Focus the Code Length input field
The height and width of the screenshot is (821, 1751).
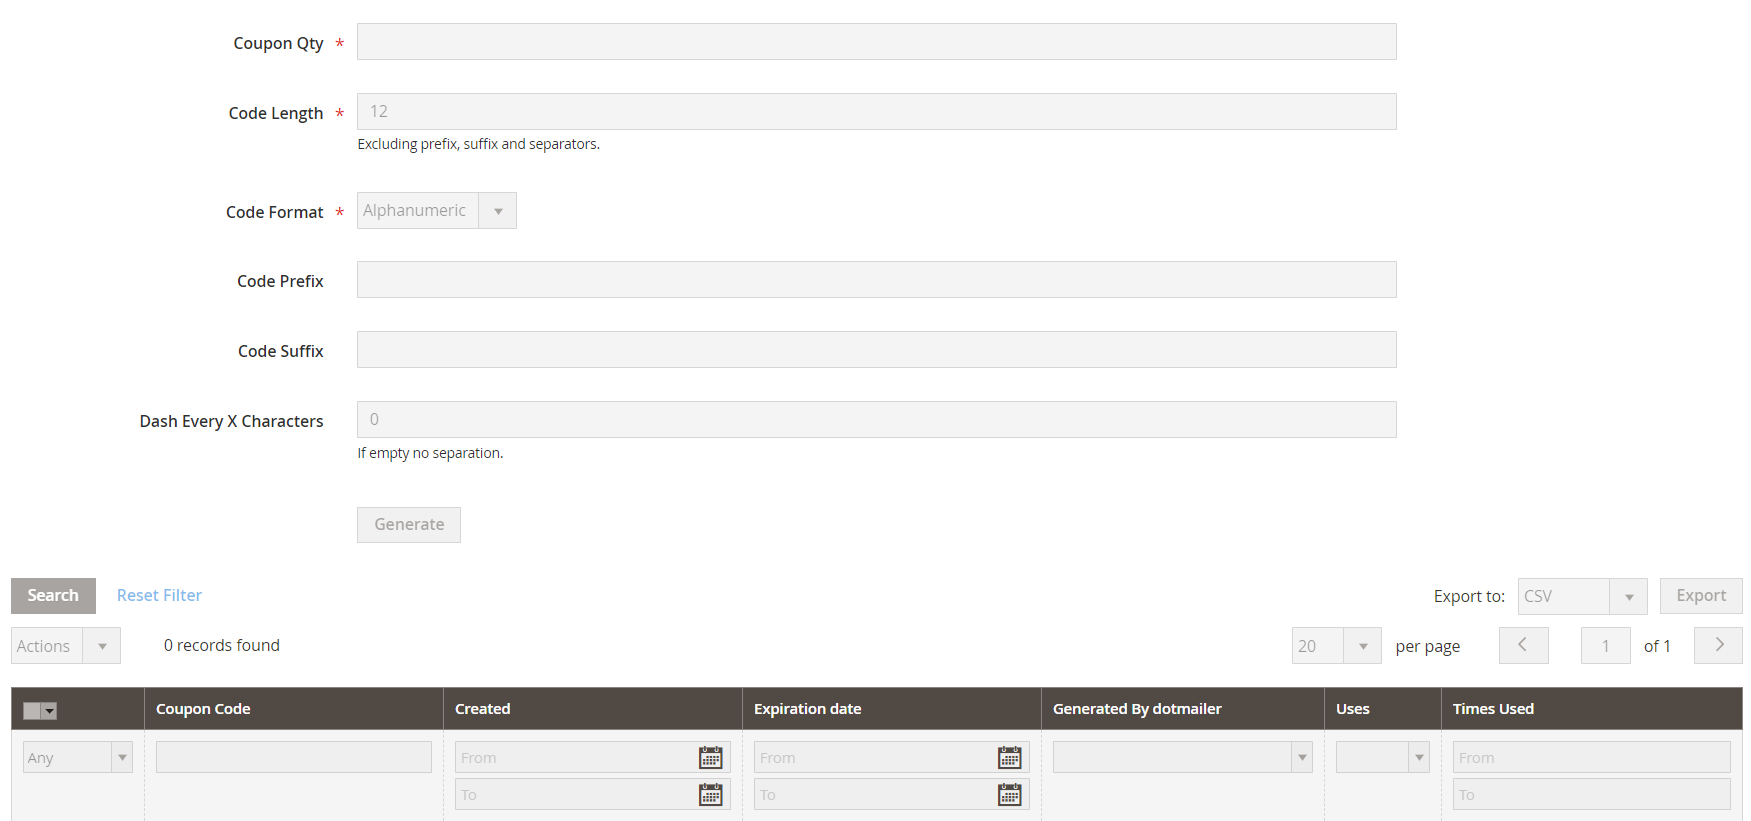click(x=877, y=112)
